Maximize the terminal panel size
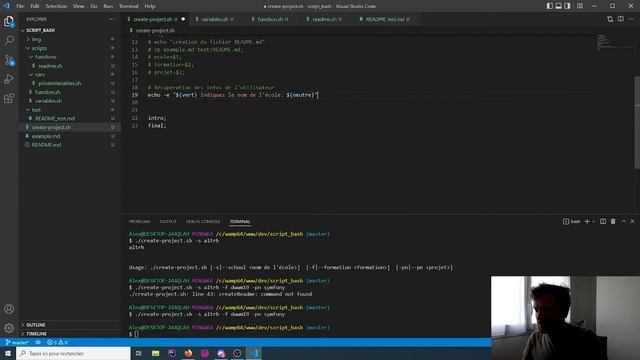 click(x=623, y=221)
